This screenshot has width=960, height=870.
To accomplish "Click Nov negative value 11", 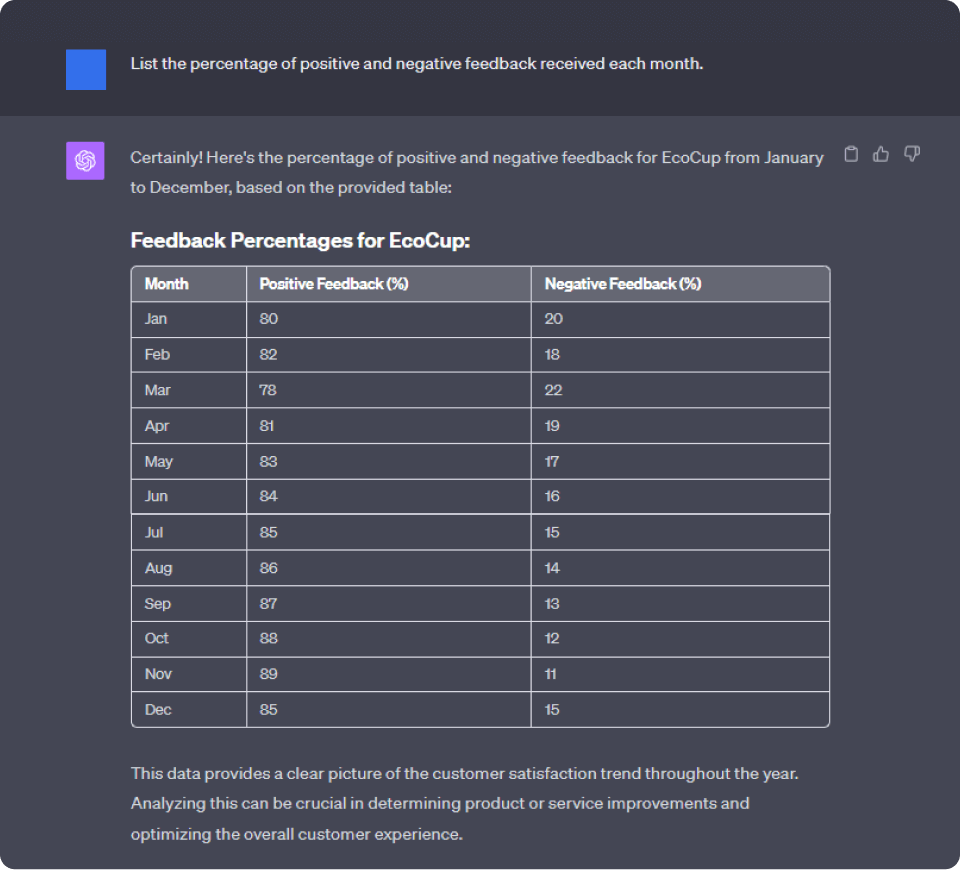I will (x=551, y=674).
